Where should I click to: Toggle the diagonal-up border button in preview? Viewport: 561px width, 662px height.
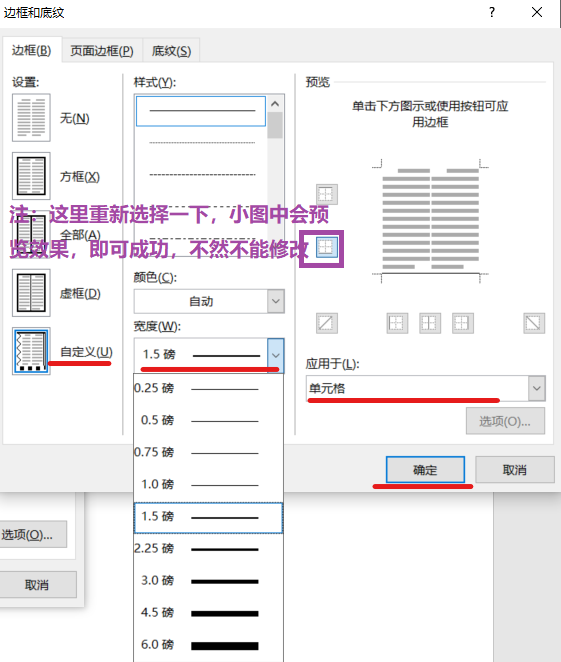(327, 323)
